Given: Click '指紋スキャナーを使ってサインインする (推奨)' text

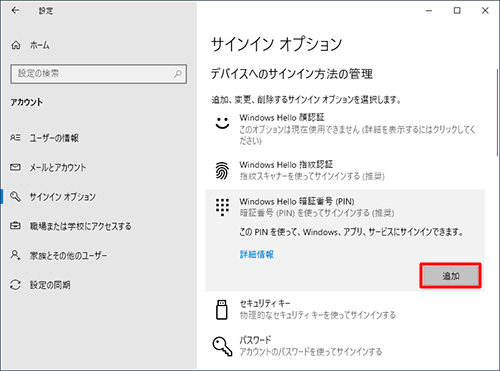Looking at the screenshot, I should coord(312,176).
